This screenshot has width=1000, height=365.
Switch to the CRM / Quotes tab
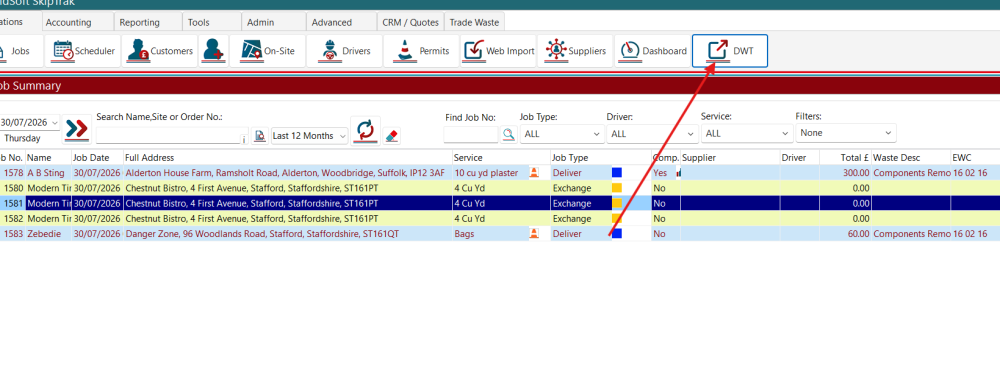pos(411,22)
